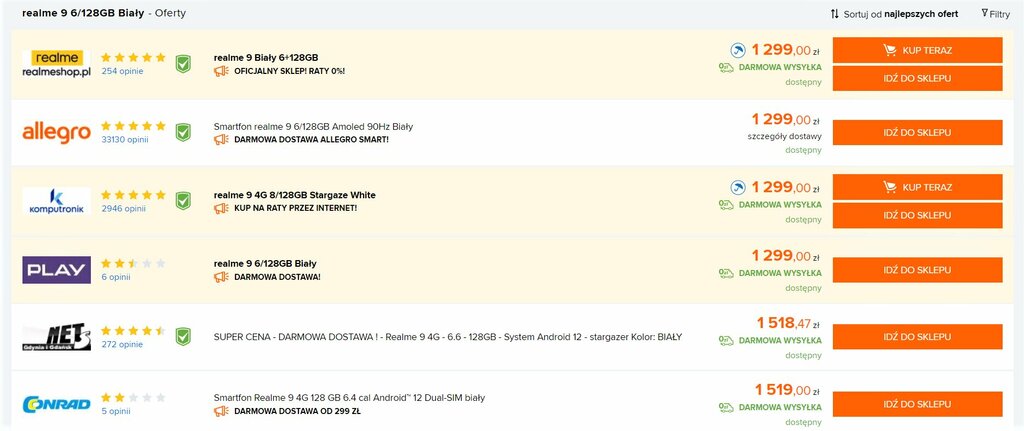Click trusted-shop shield badge for allegro

pos(184,133)
